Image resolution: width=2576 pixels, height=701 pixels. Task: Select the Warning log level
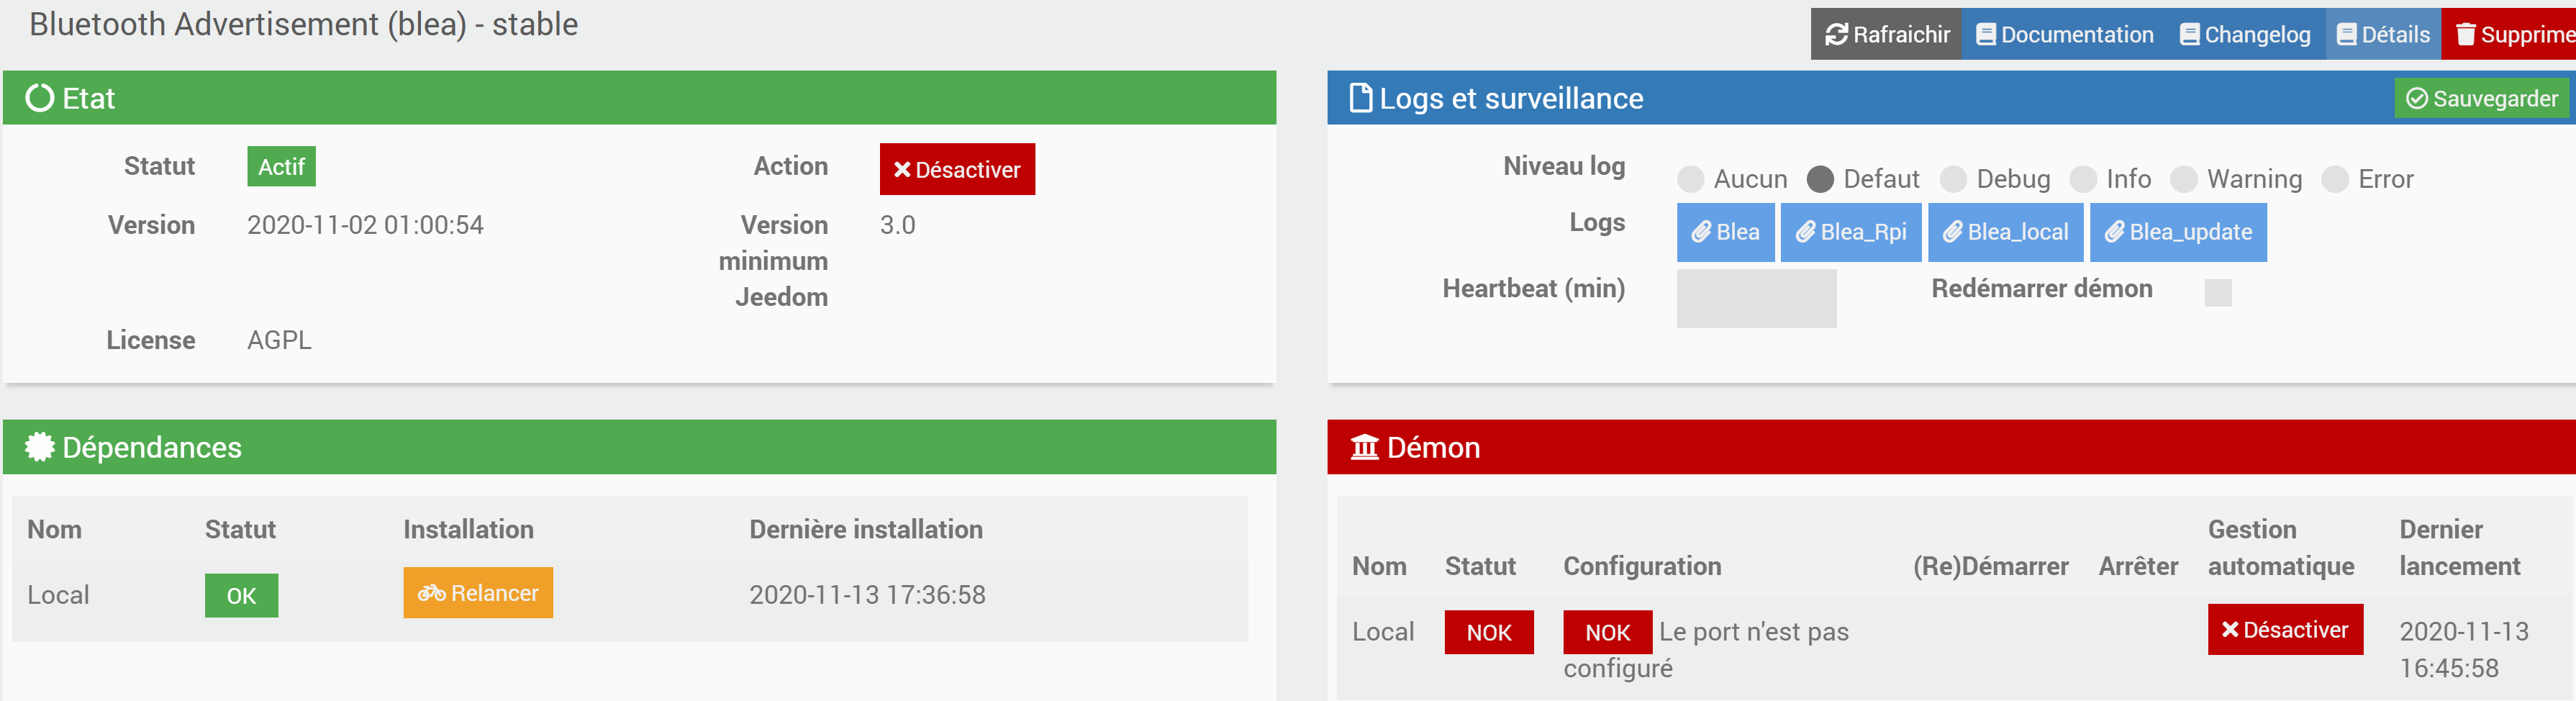[x=2184, y=180]
